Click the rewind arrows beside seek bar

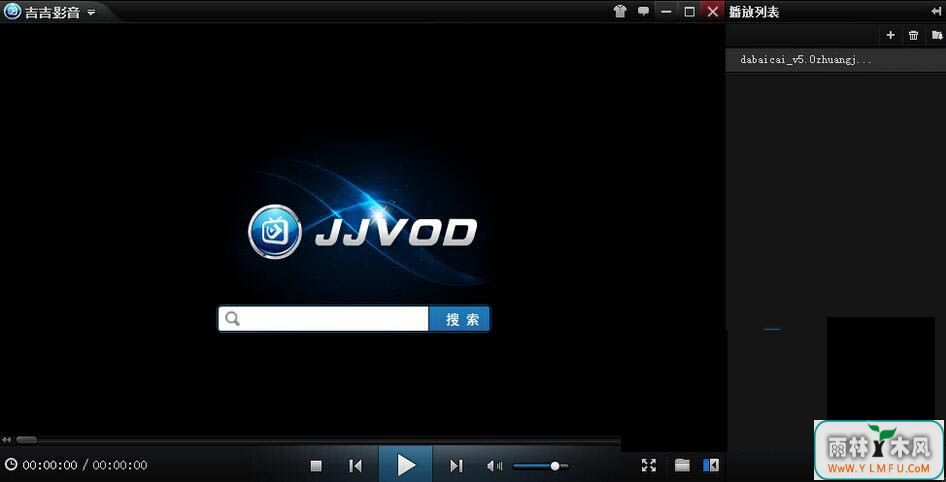(x=7, y=440)
